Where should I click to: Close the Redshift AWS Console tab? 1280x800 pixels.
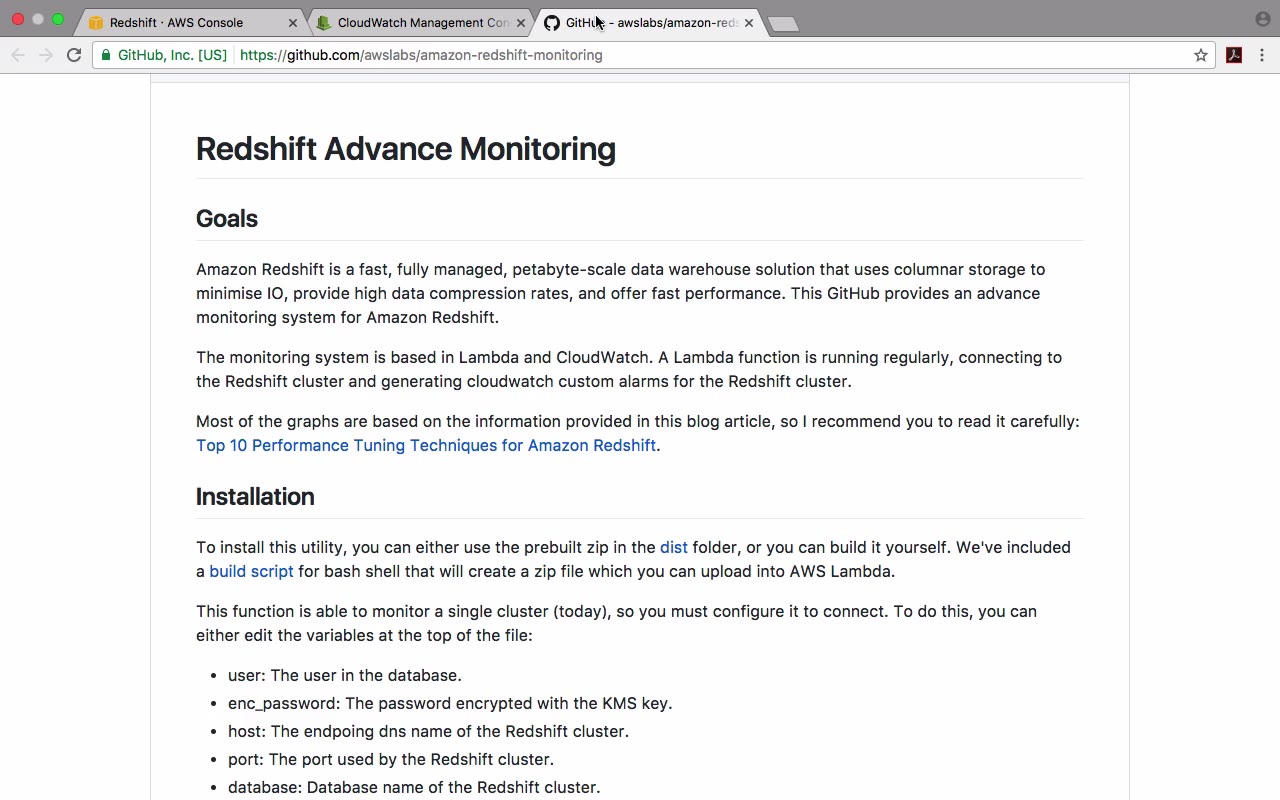(293, 23)
